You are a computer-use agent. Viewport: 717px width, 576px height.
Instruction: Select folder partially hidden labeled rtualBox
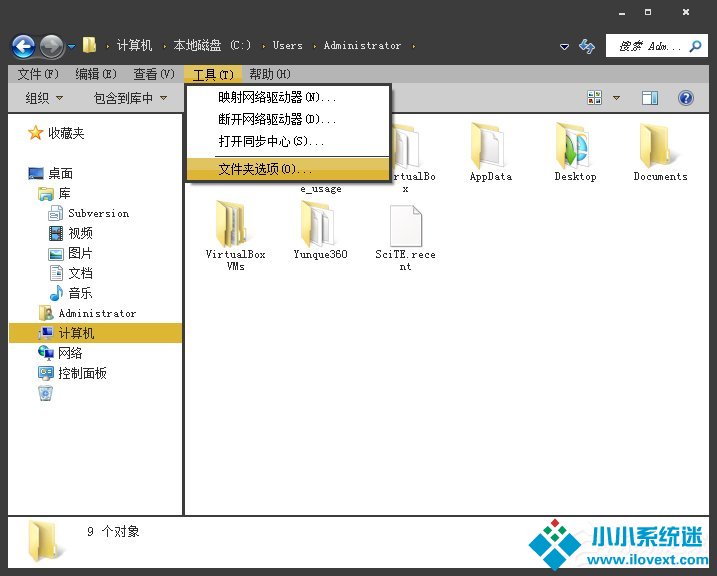[x=412, y=158]
